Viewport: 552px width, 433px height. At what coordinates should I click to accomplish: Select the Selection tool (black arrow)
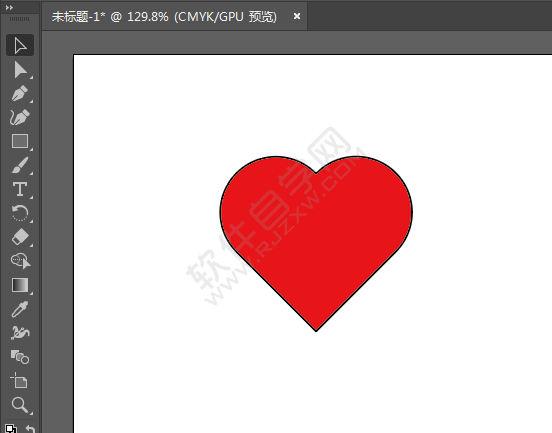click(x=20, y=45)
